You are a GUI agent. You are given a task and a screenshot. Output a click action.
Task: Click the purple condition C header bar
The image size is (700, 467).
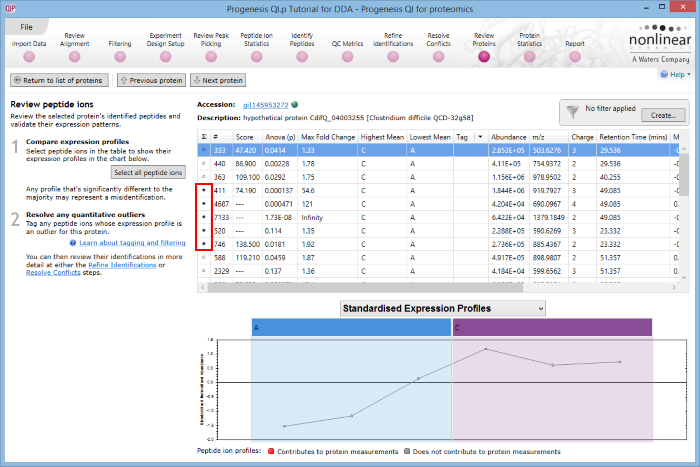tap(552, 327)
